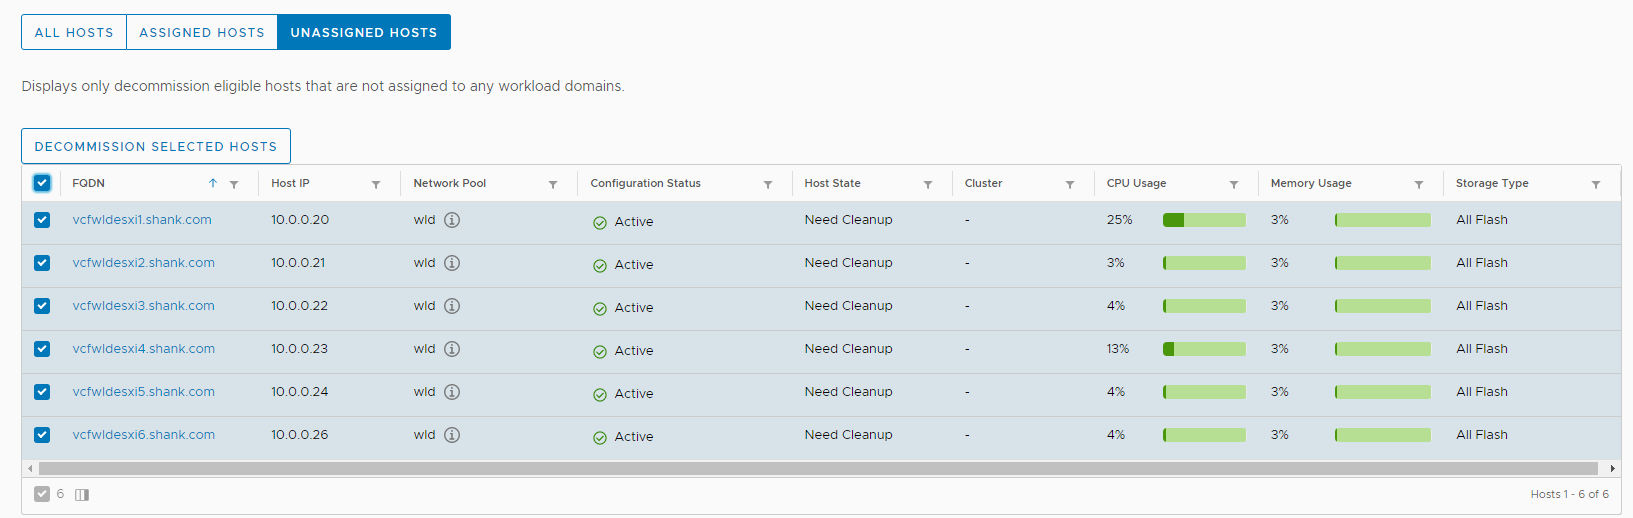Sort by the Storage Type column header
The width and height of the screenshot is (1633, 518).
click(x=1492, y=183)
